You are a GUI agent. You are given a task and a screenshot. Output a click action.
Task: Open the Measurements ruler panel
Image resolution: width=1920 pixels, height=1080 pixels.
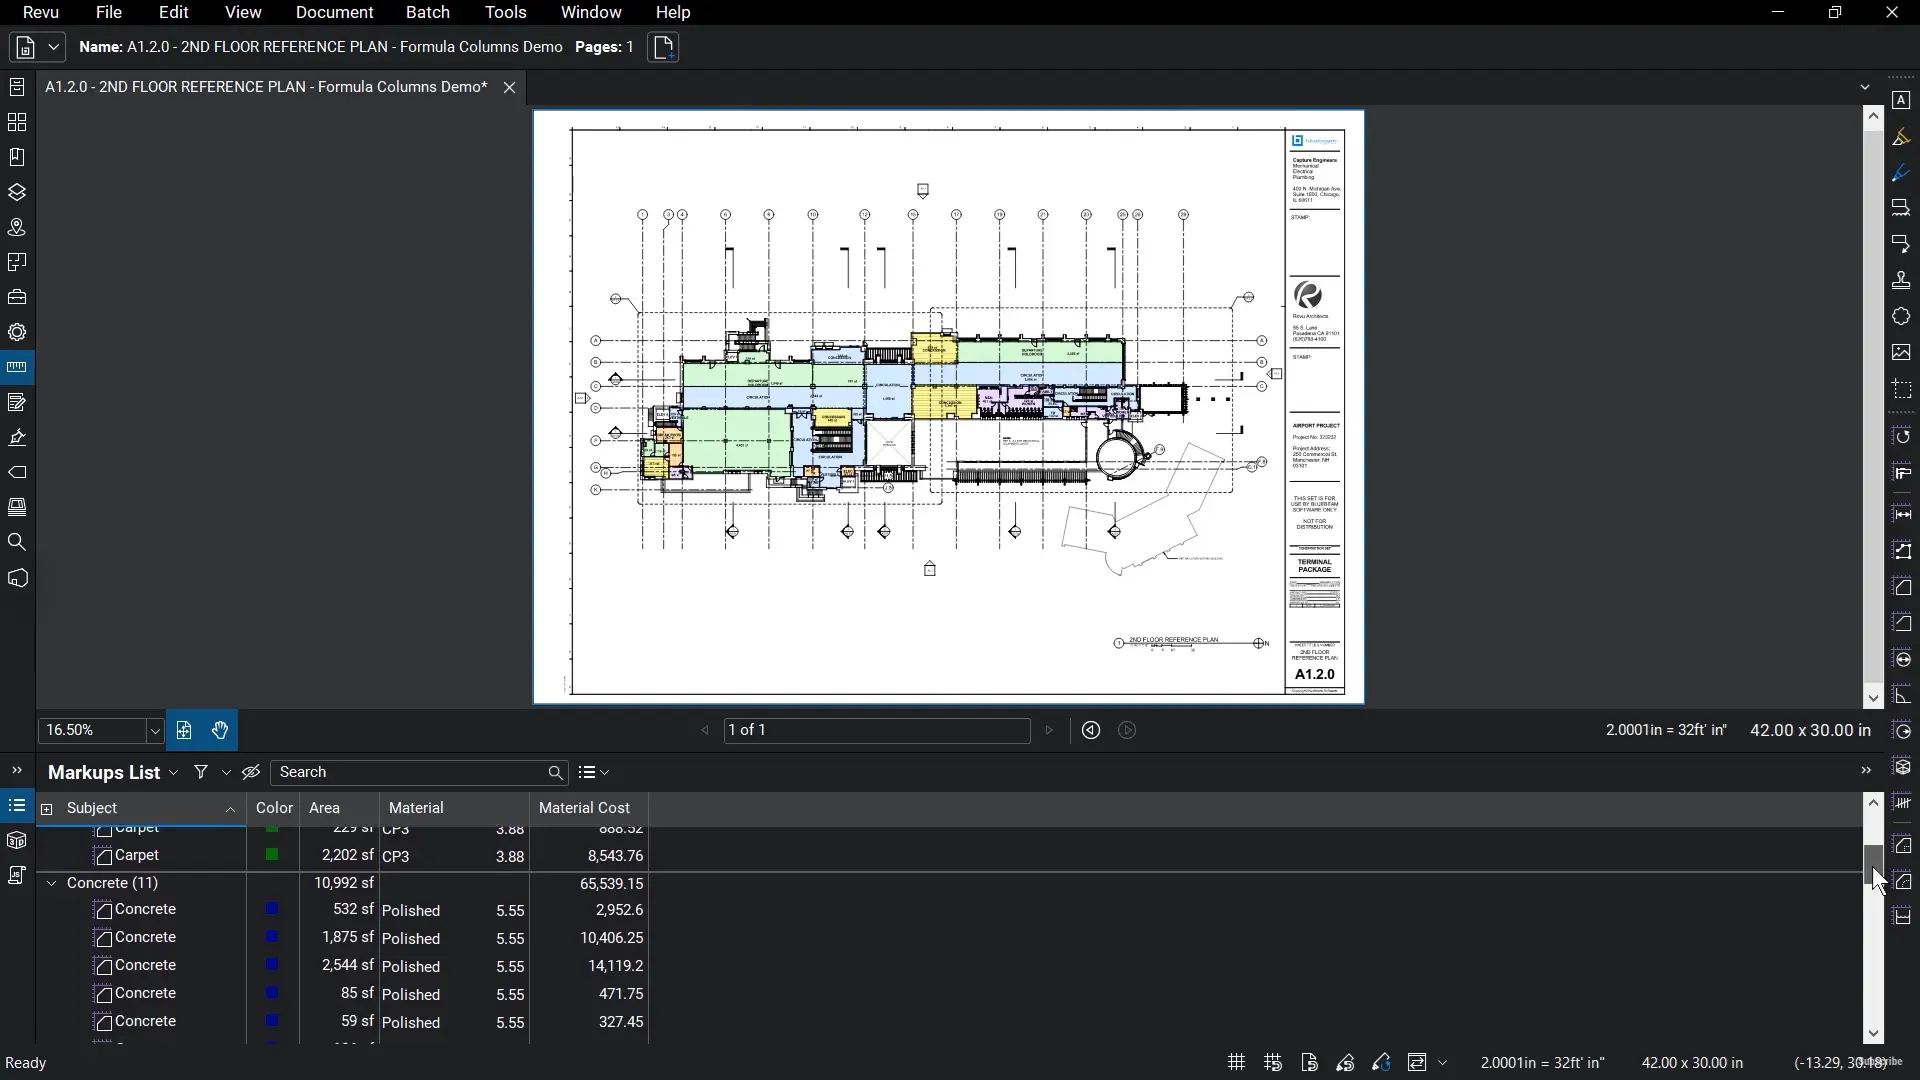coord(17,368)
